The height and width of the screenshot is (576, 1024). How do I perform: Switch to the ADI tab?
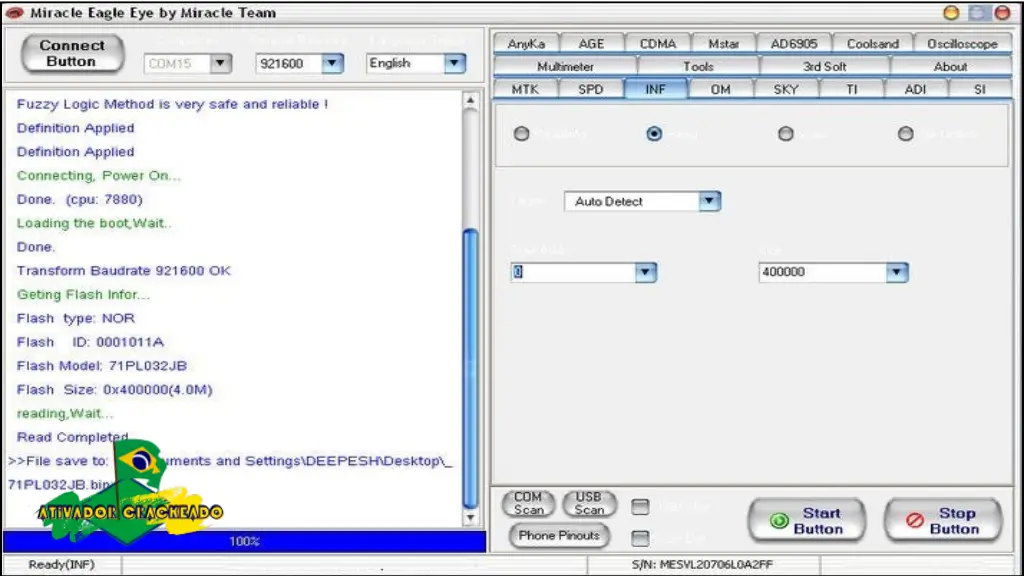(x=915, y=89)
